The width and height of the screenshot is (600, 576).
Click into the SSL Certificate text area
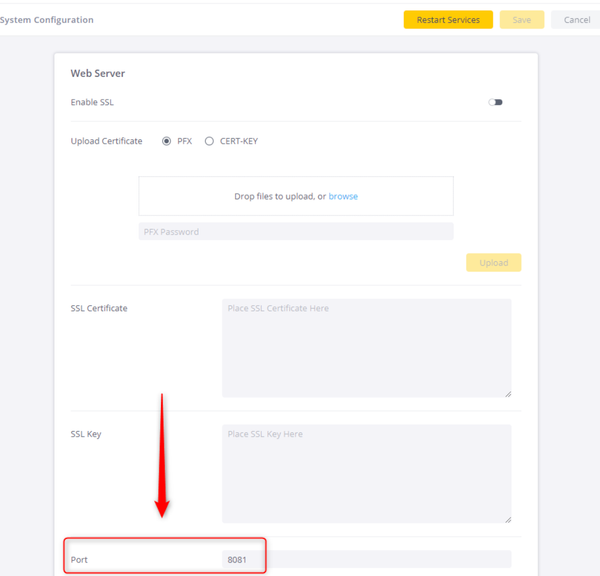[x=367, y=348]
